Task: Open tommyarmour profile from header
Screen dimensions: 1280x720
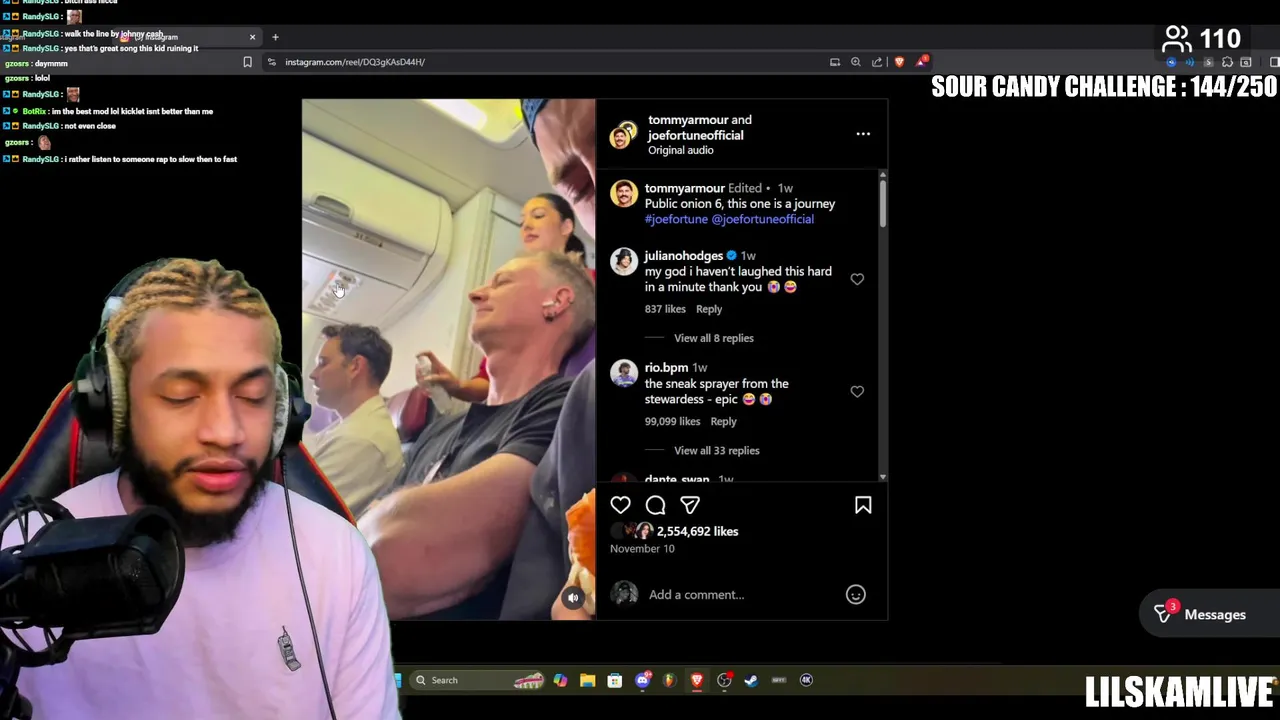Action: [685, 120]
